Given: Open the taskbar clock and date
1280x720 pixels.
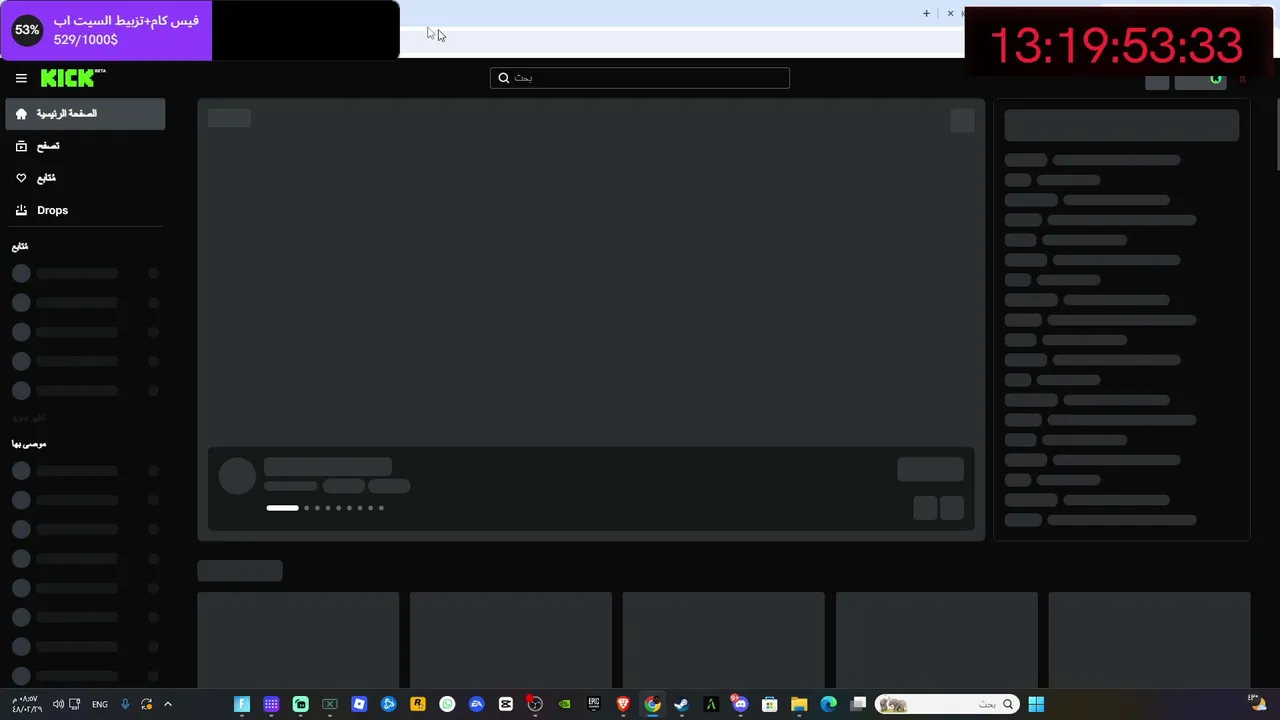Looking at the screenshot, I should point(26,704).
